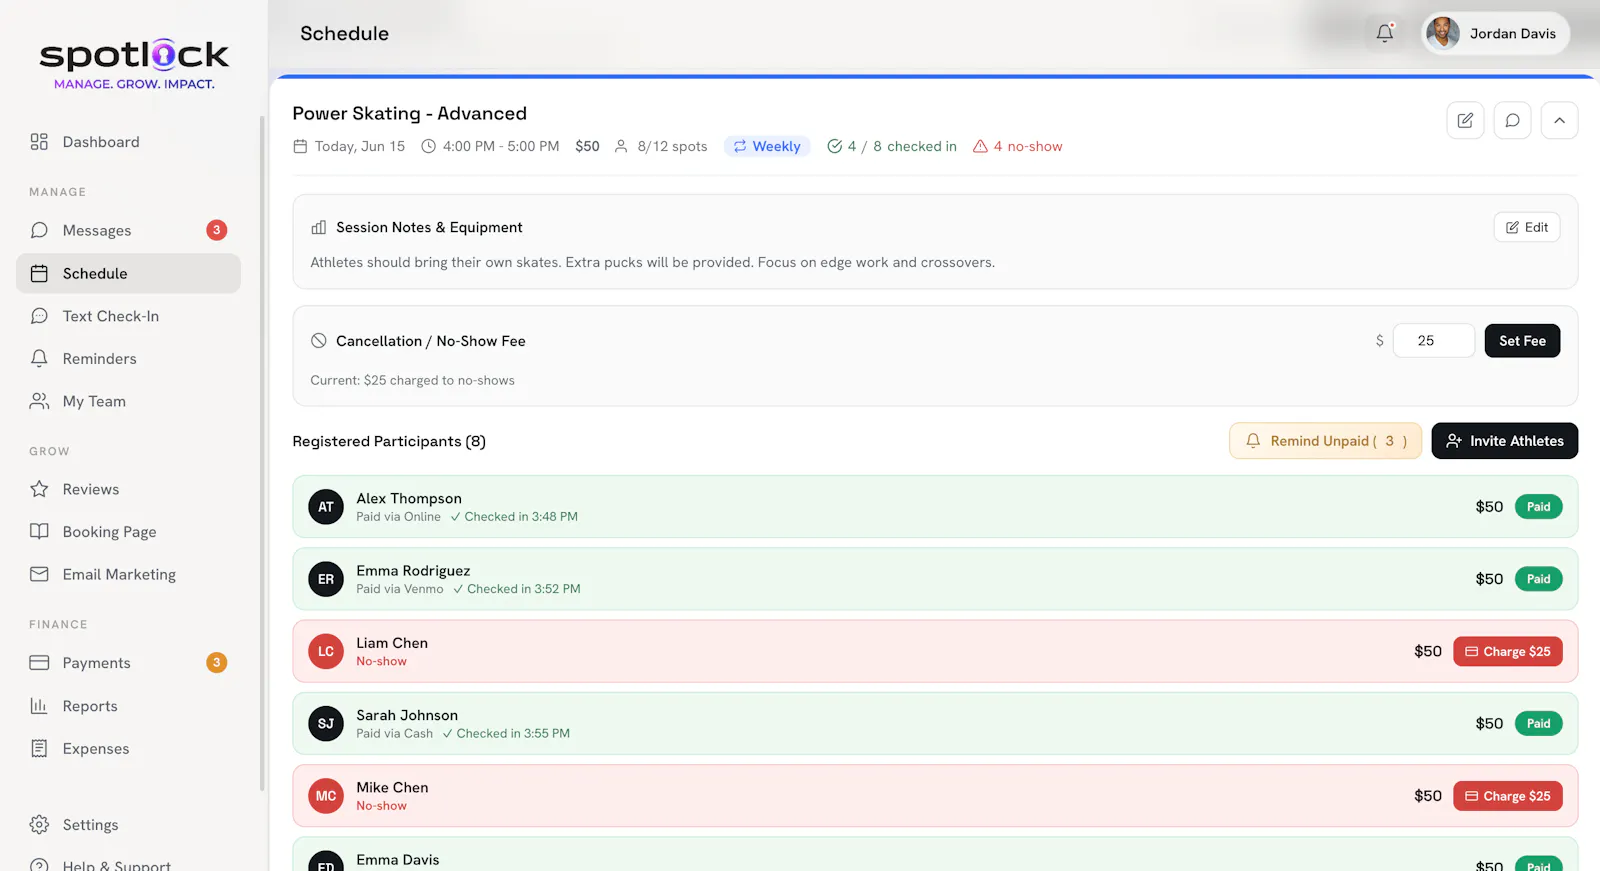Open Booking Page
Image resolution: width=1600 pixels, height=871 pixels.
[x=128, y=532]
